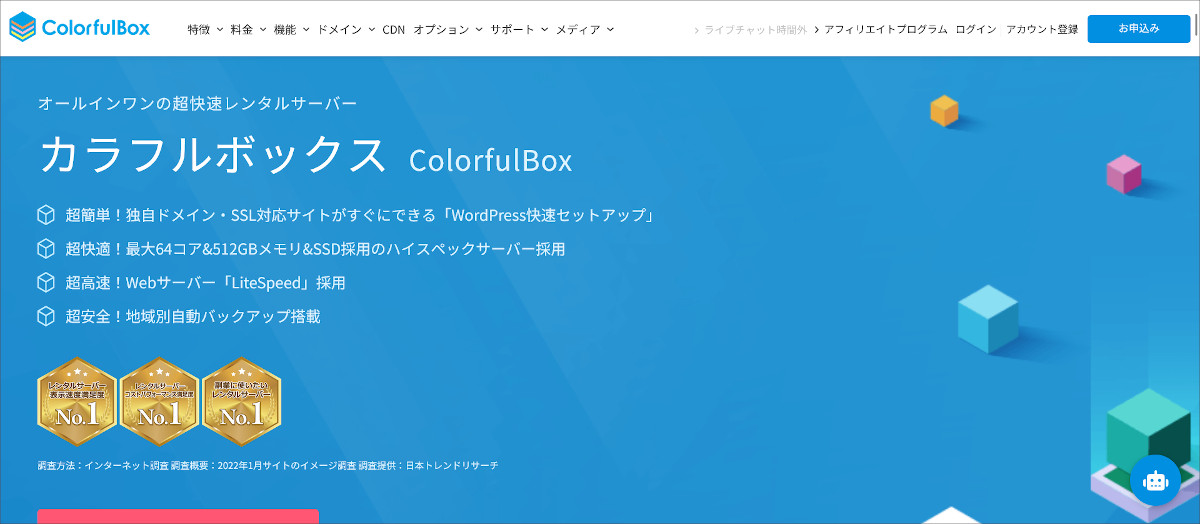Image resolution: width=1200 pixels, height=524 pixels.
Task: Click the cube icon beside WordPress快速セットアップ
Action: (46, 215)
